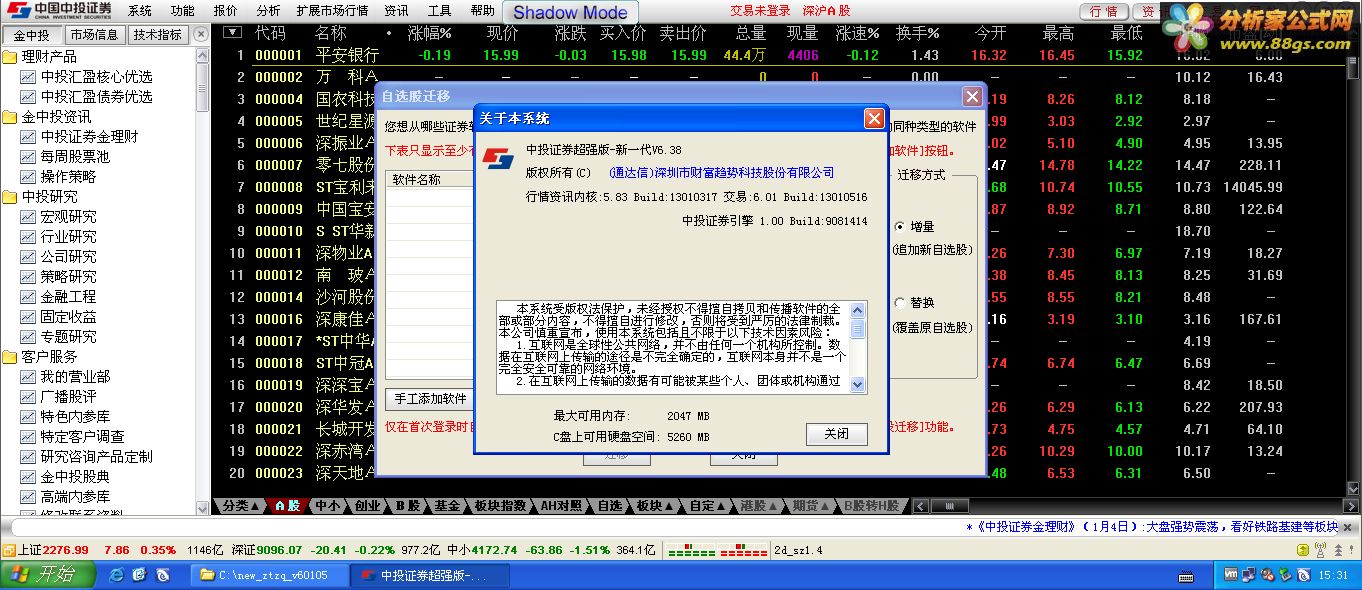Expand the 板块 bottom tab menu

[x=655, y=506]
